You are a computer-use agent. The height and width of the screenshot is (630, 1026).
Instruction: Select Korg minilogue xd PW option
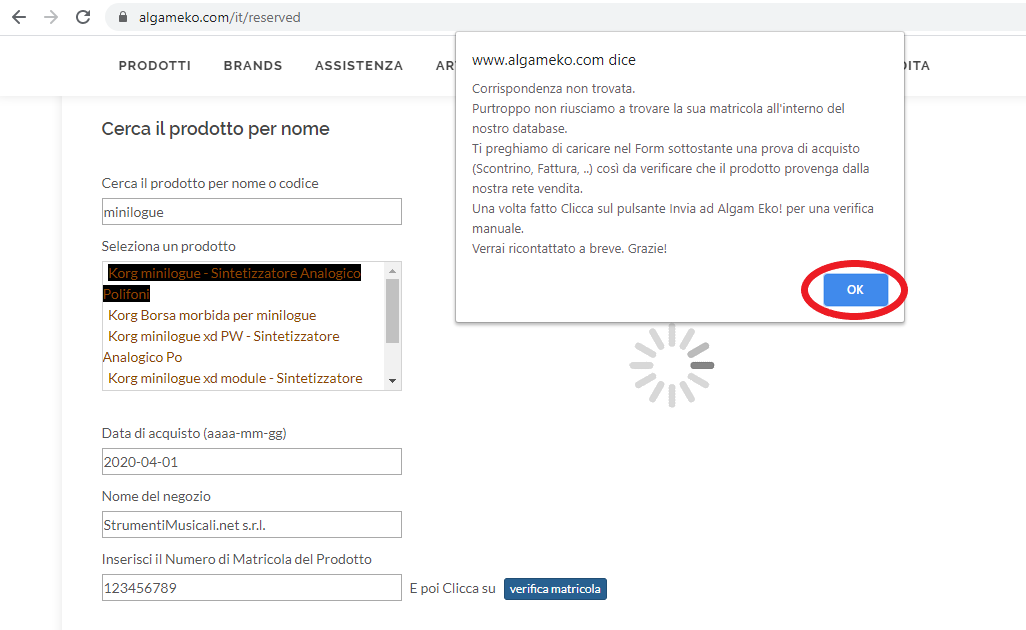click(221, 346)
